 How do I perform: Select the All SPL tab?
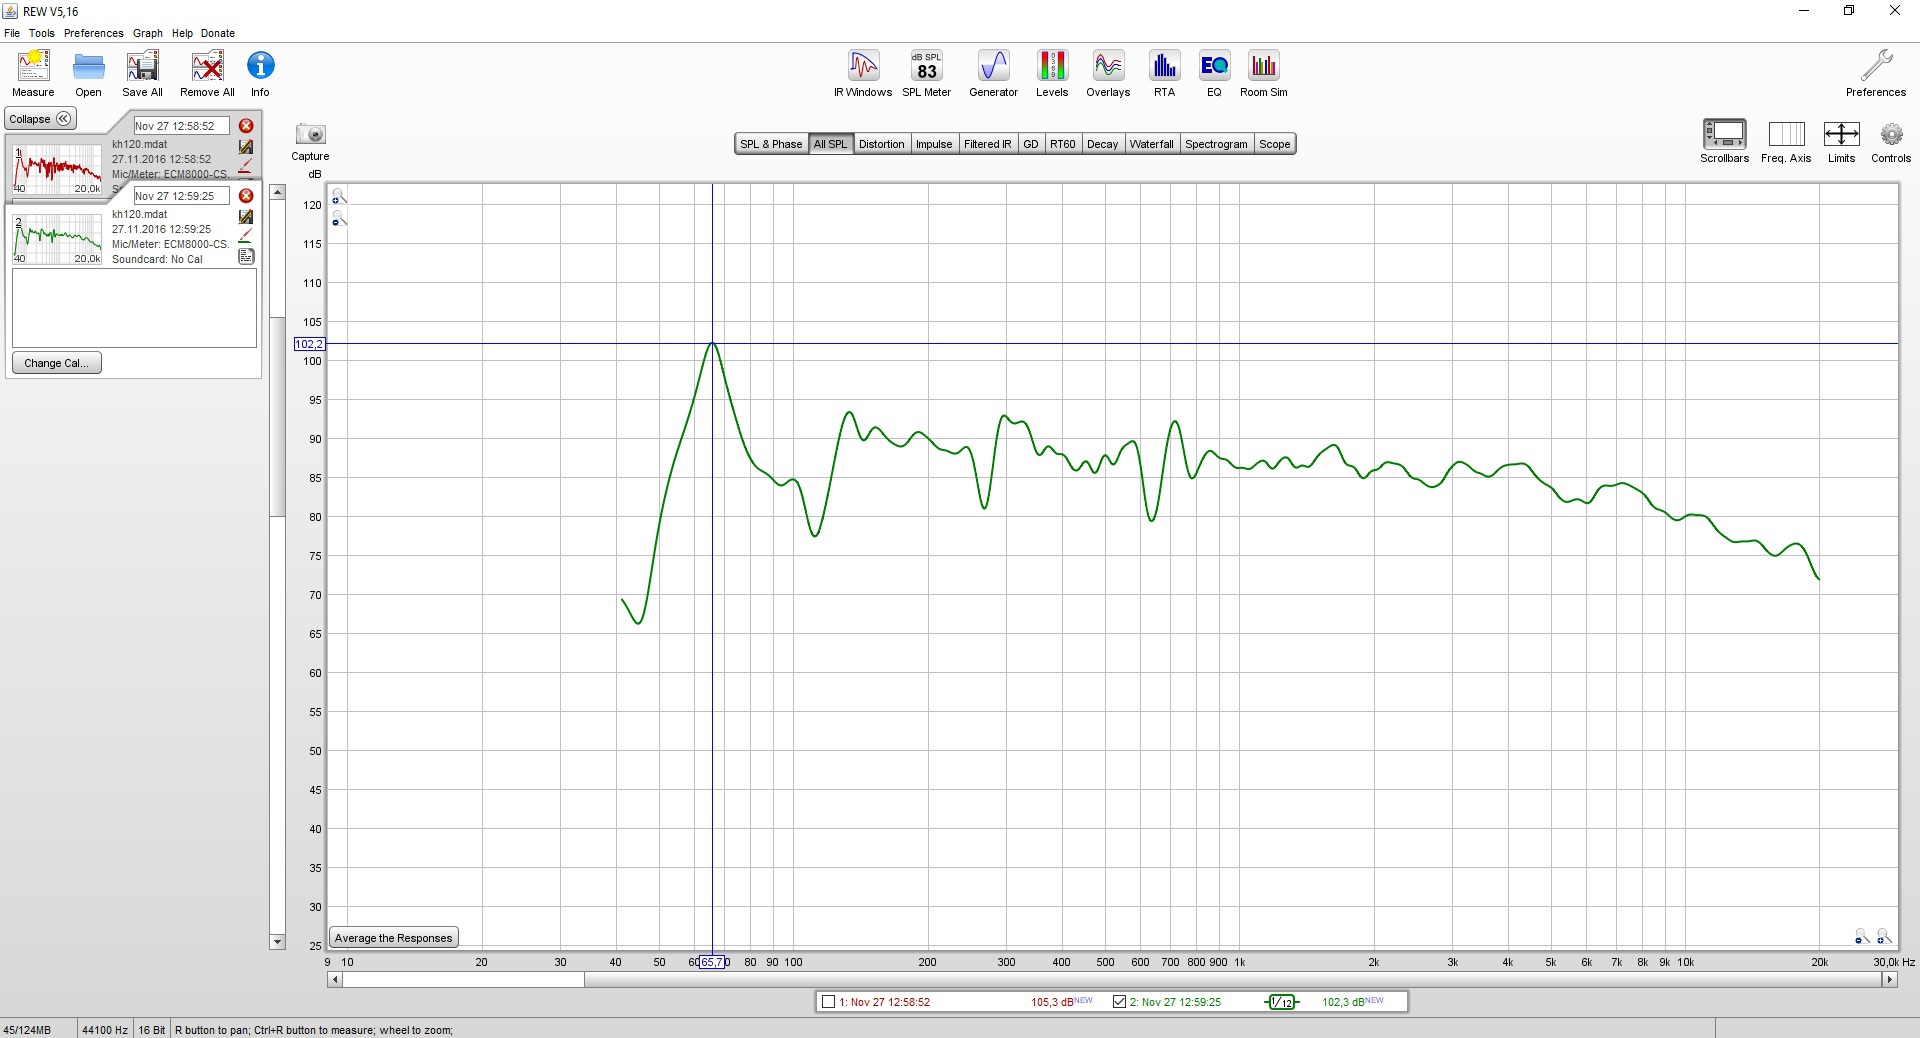830,144
